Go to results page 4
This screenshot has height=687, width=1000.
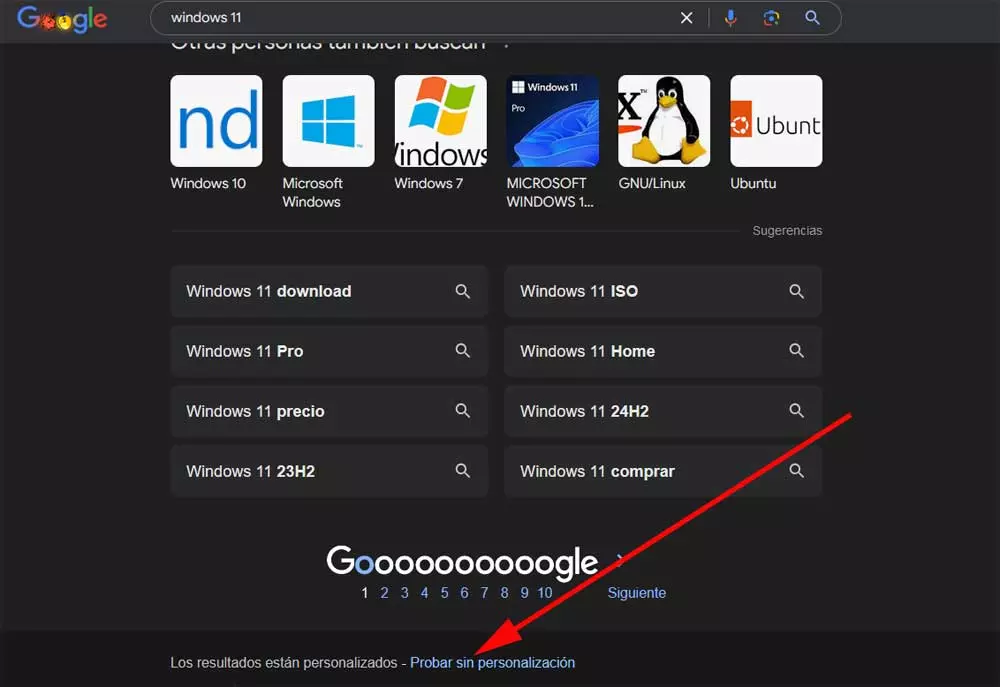pos(424,593)
